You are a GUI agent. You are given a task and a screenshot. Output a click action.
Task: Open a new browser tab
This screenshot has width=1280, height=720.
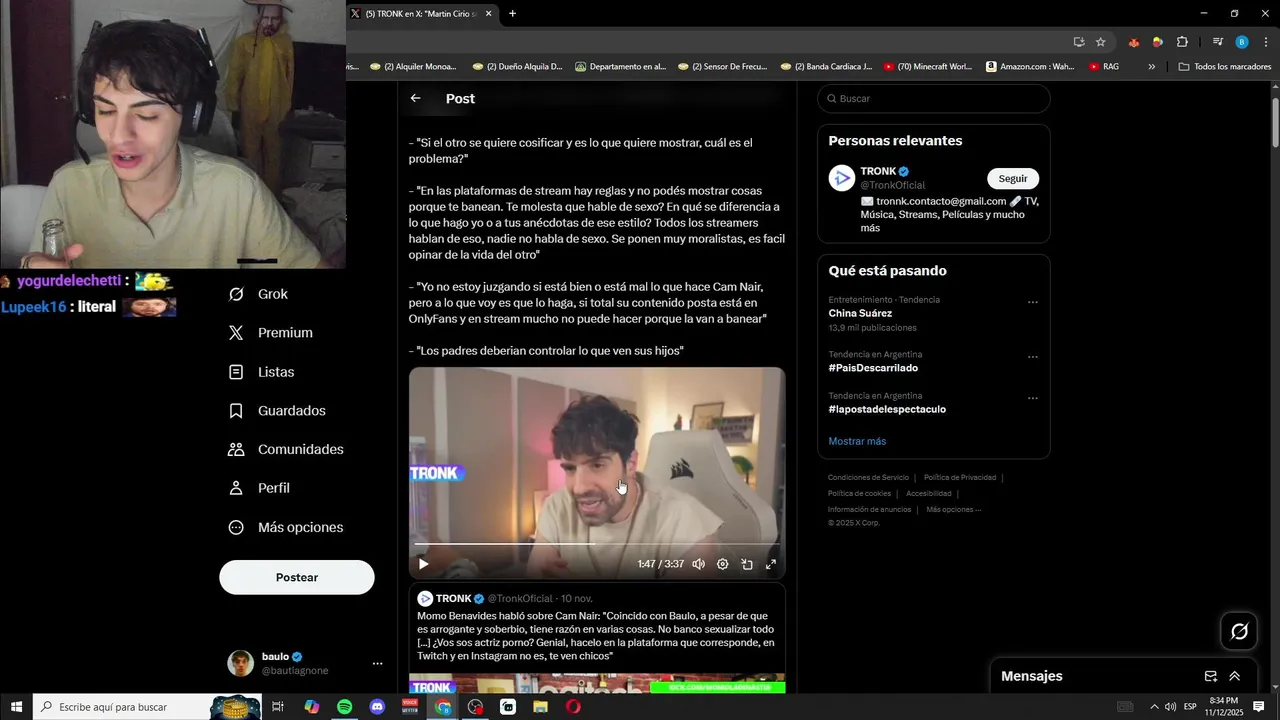point(512,14)
